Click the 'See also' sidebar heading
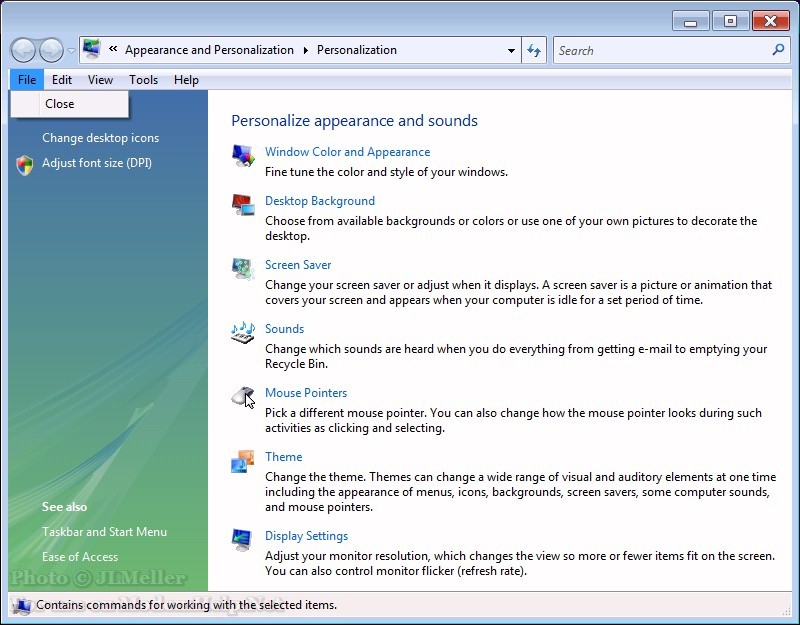Screen dimensions: 800x625 [x=64, y=507]
